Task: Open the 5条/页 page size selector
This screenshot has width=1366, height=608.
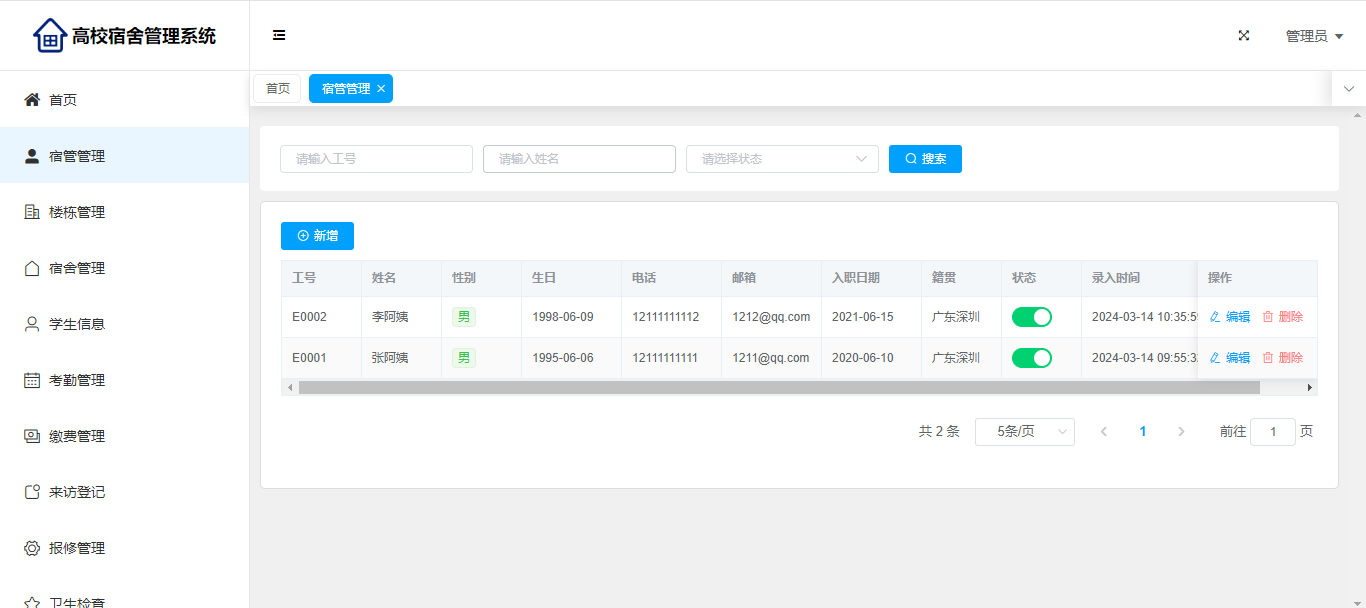Action: click(1024, 432)
